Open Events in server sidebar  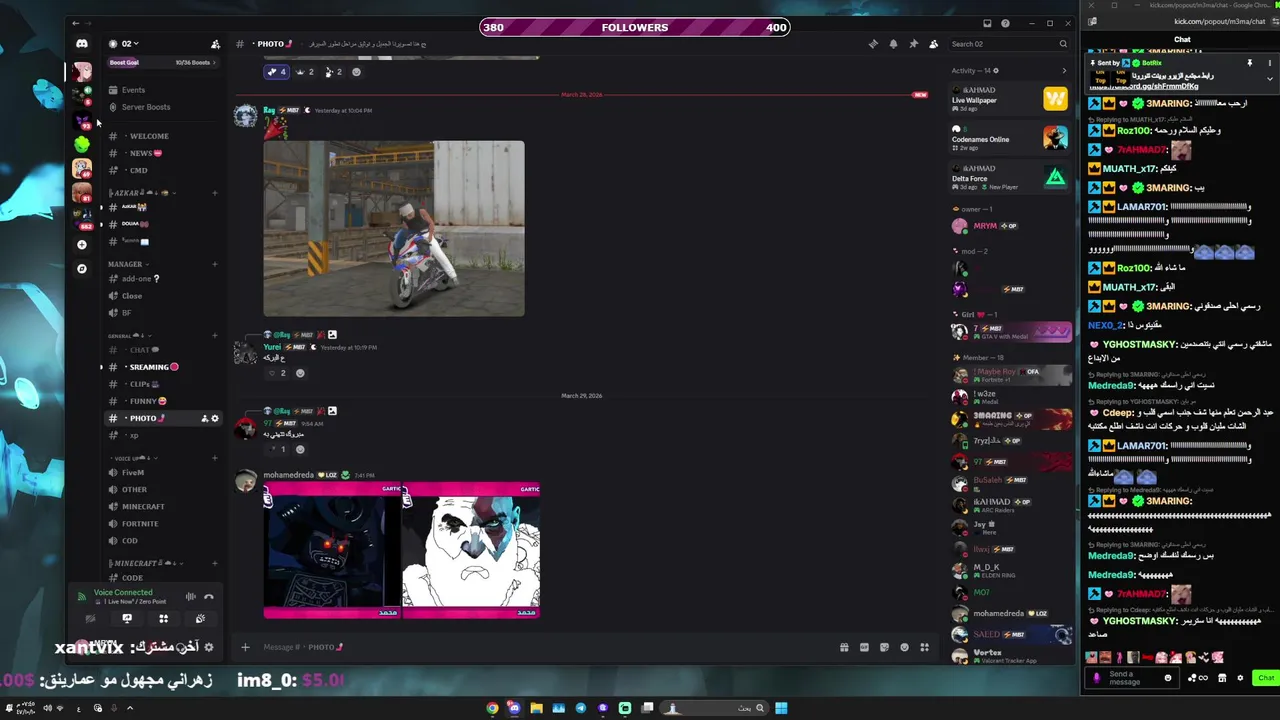160,90
